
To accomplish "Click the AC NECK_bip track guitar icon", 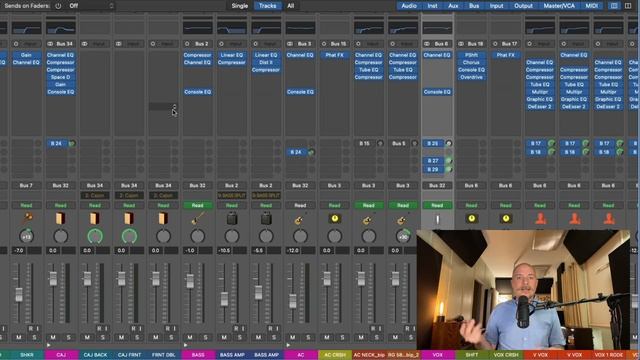I will click(369, 219).
